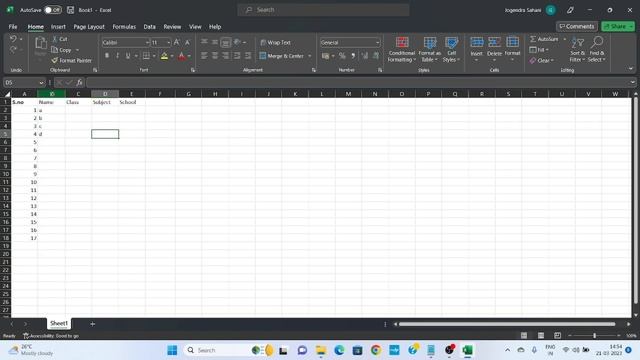This screenshot has height=360, width=640.
Task: Toggle Align Right
Action: point(225,56)
